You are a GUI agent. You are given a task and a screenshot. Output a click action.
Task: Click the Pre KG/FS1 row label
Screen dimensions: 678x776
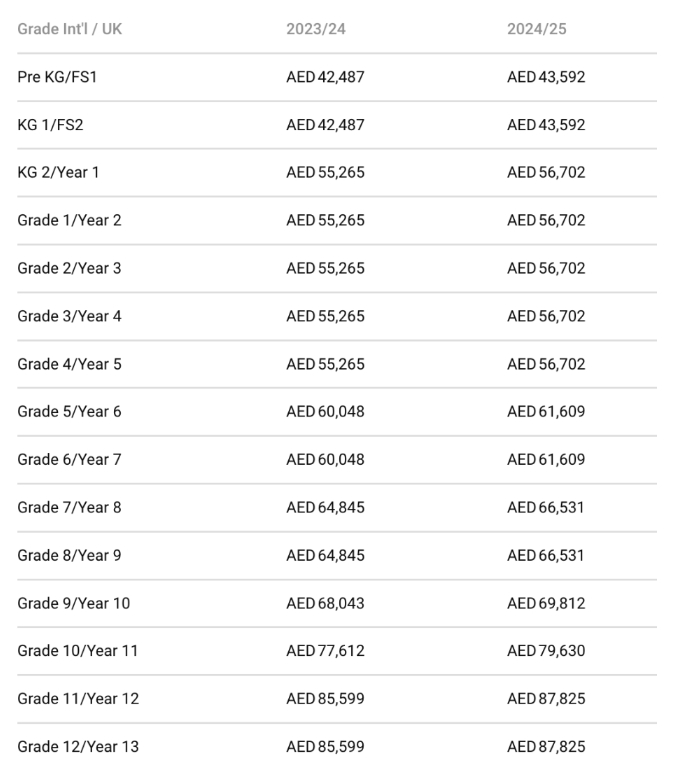(x=57, y=77)
